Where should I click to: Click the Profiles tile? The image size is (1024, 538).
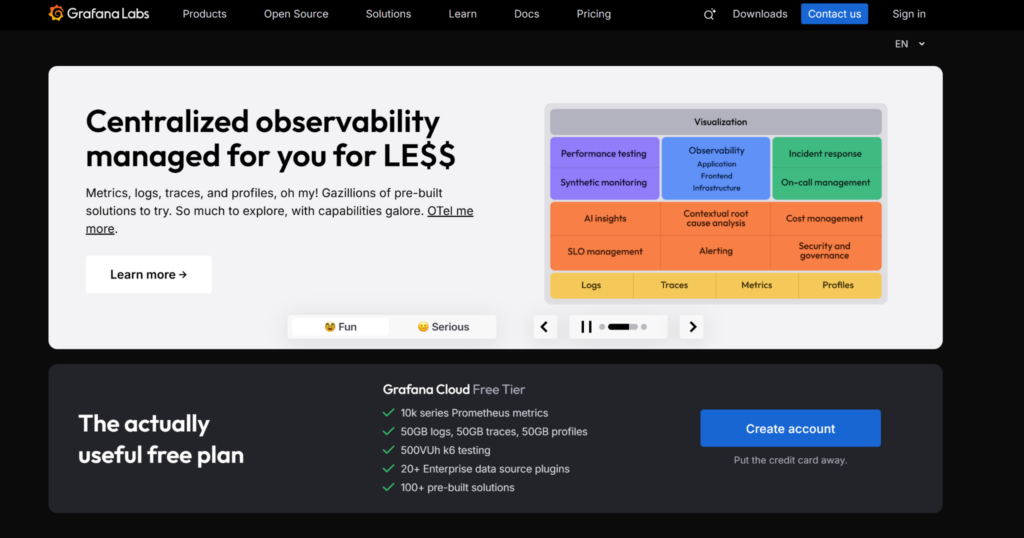[x=839, y=285]
